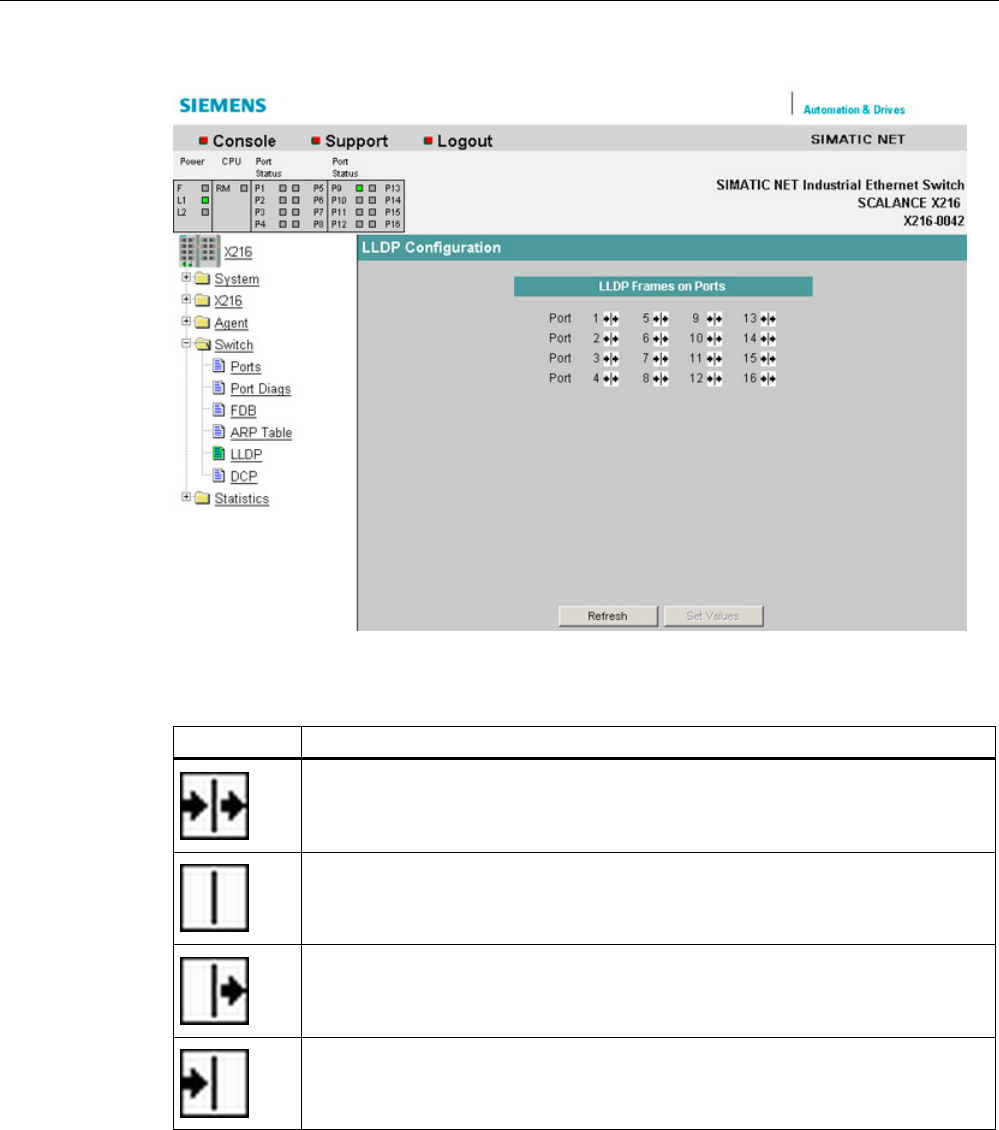Open the DCP page
This screenshot has height=1130, width=999.
pyautogui.click(x=244, y=476)
